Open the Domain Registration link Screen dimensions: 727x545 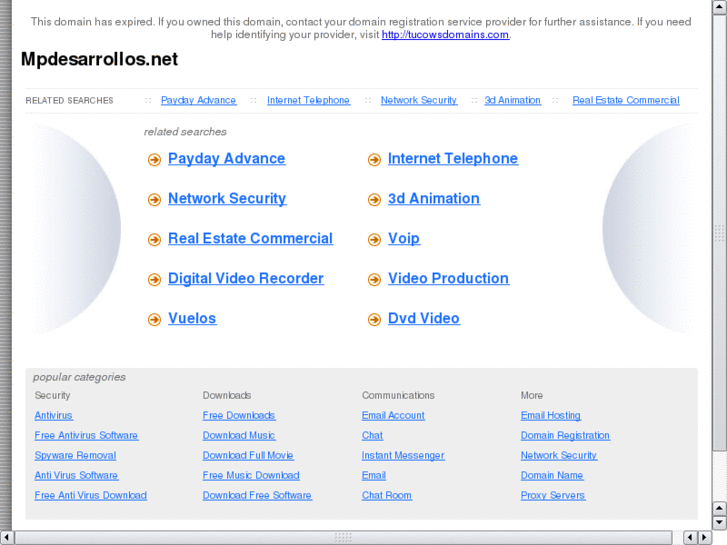coord(565,436)
